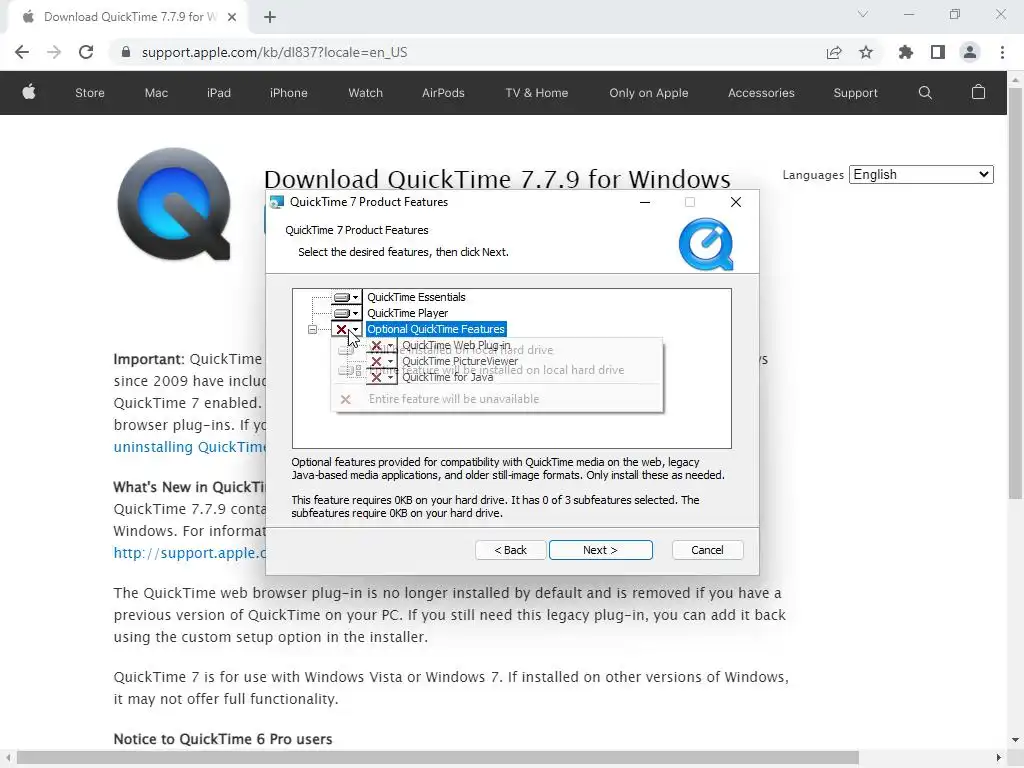Open the shopping bag icon
The height and width of the screenshot is (768, 1024).
[x=978, y=92]
